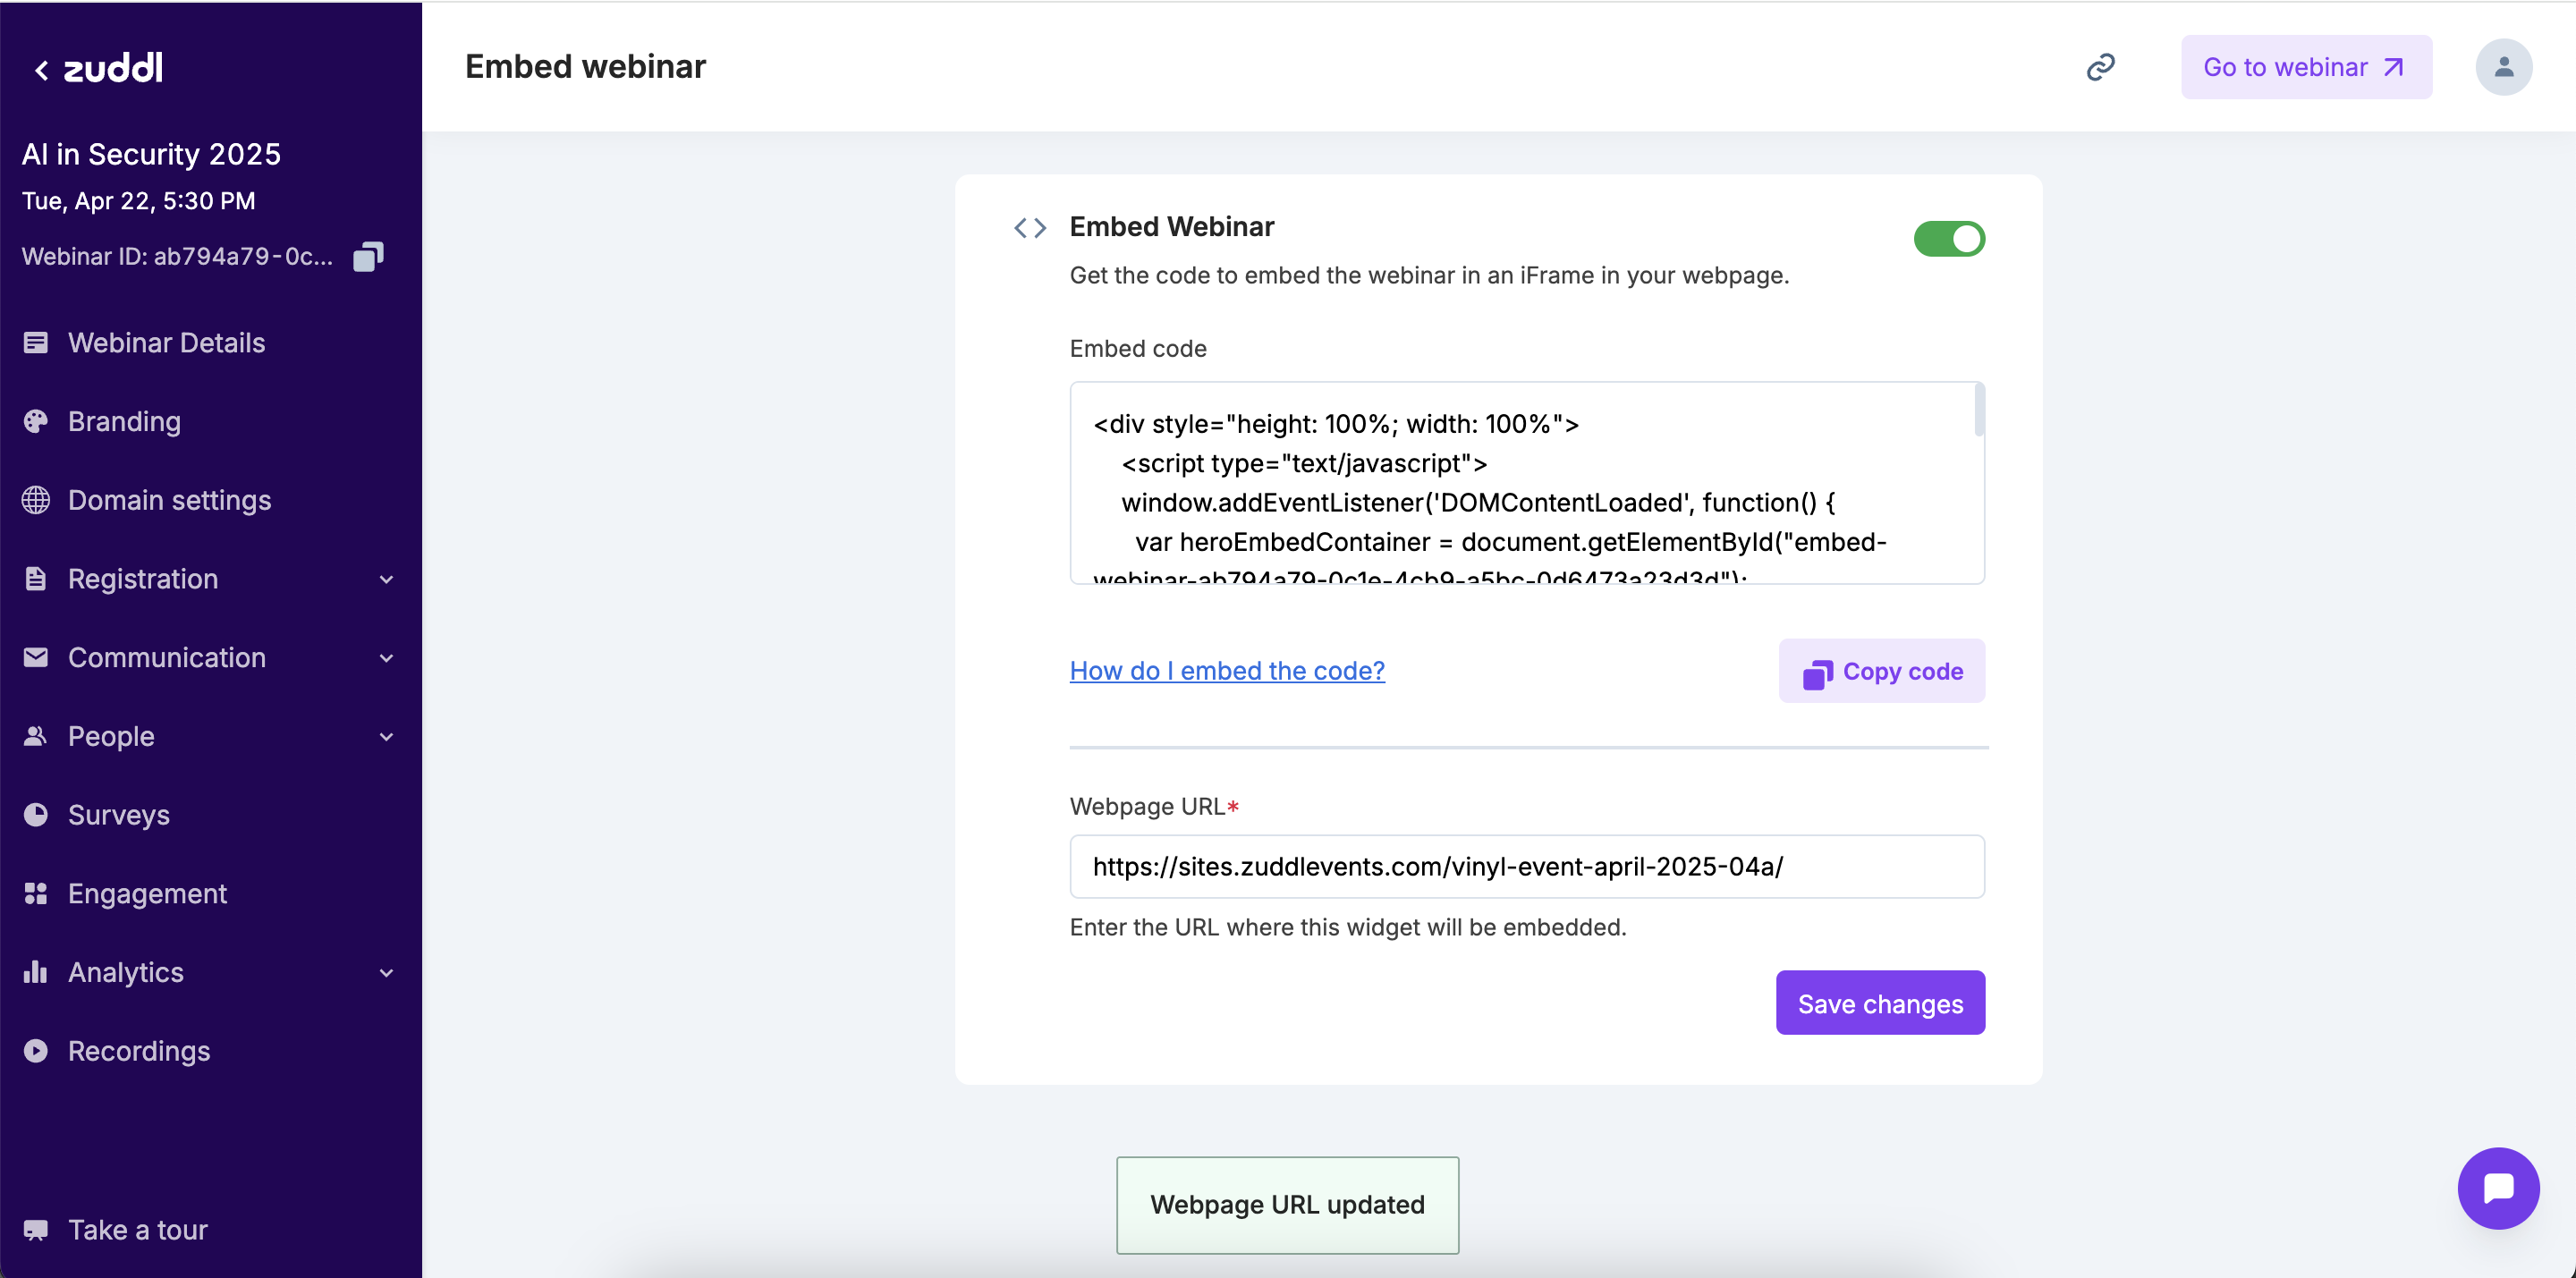
Task: Open Engagement section in sidebar
Action: [147, 894]
